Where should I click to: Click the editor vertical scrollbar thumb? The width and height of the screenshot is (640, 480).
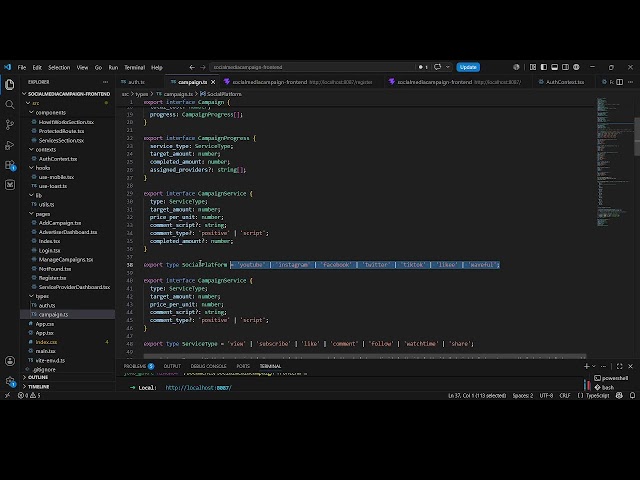pos(637,136)
